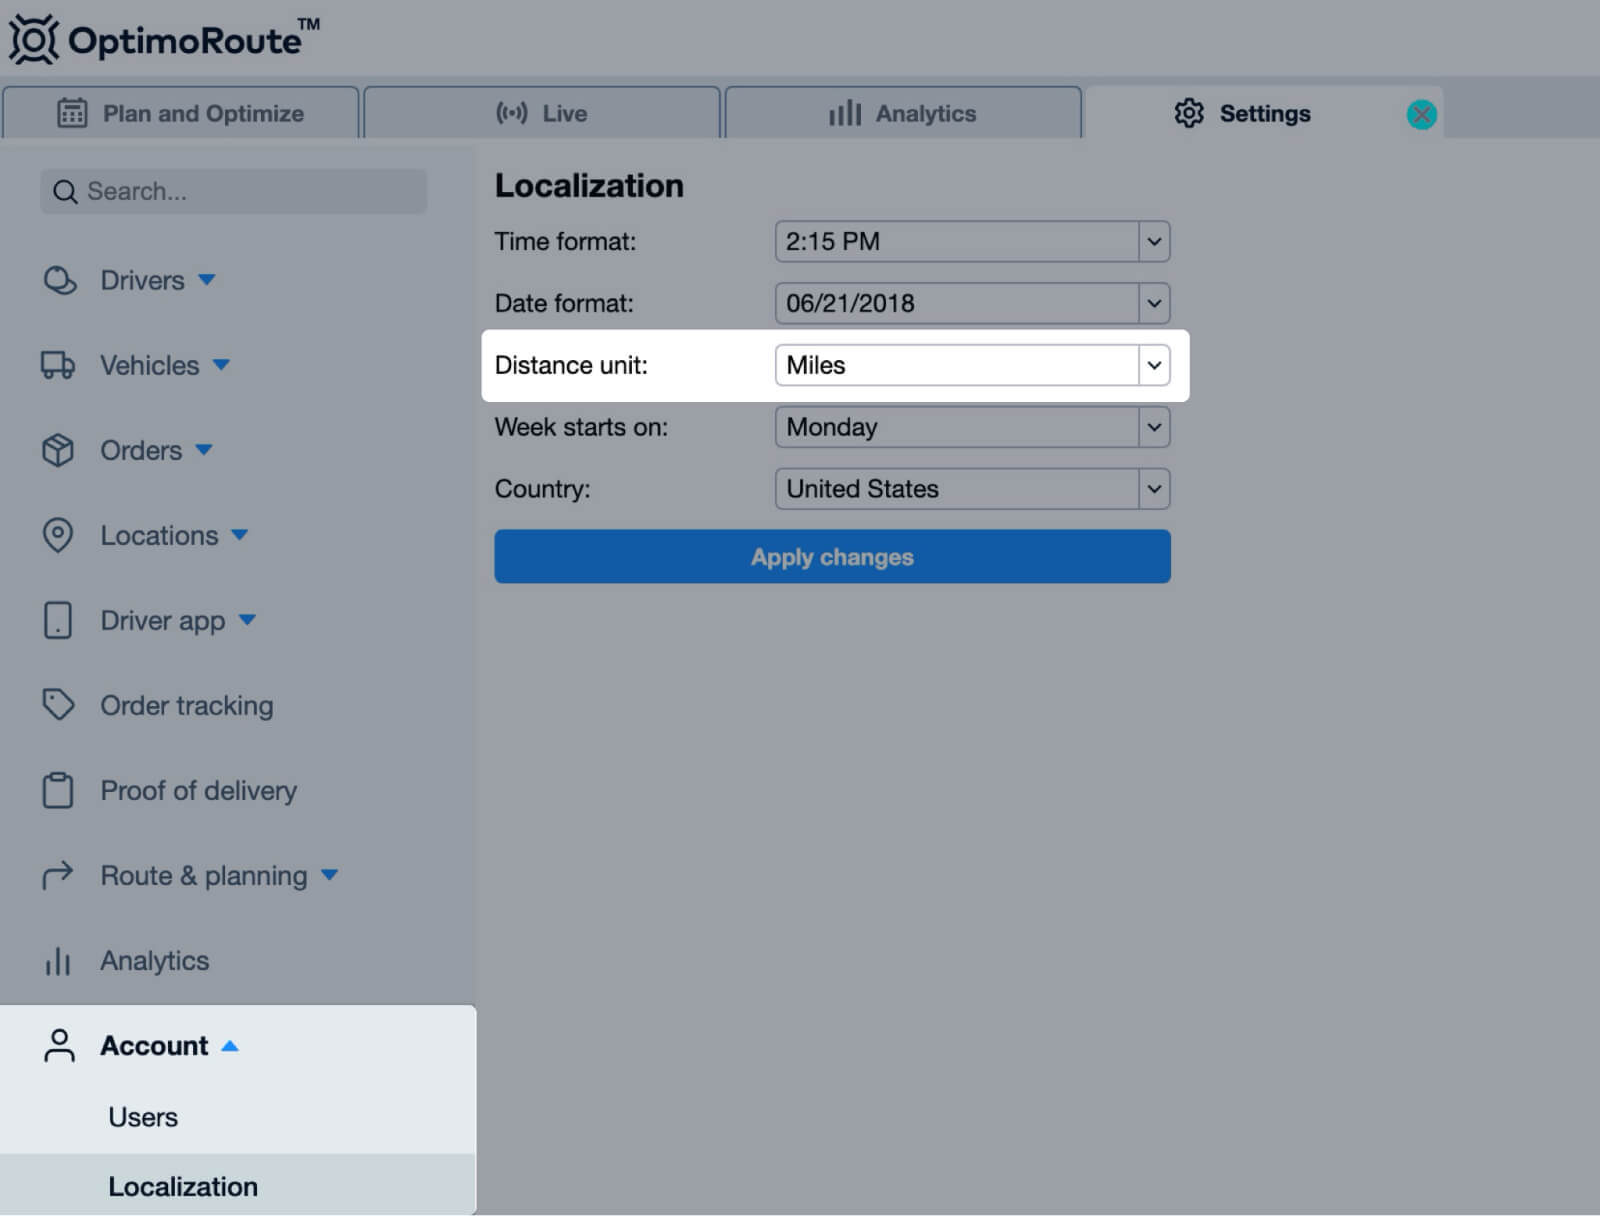The width and height of the screenshot is (1600, 1216).
Task: Open Users under Account
Action: 143,1117
